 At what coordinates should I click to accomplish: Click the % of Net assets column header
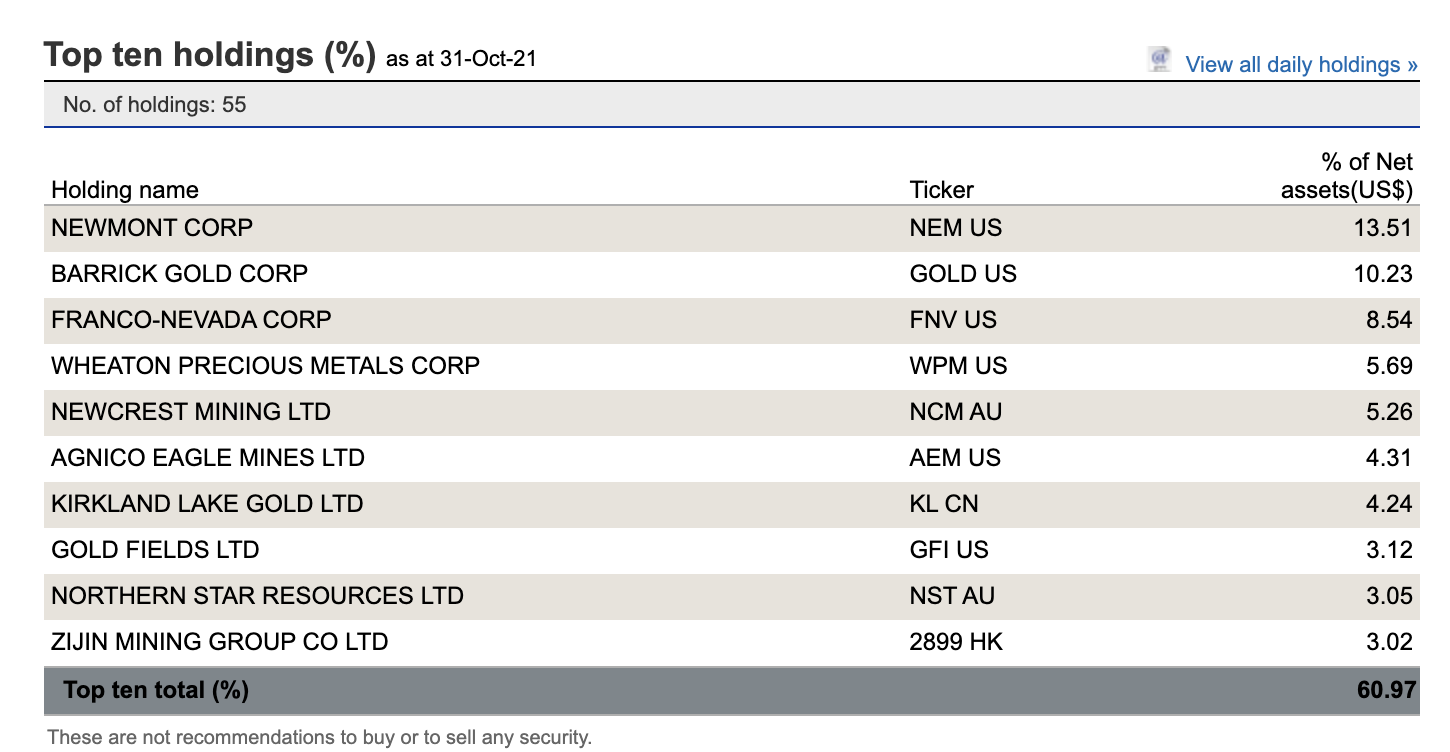coord(1346,175)
